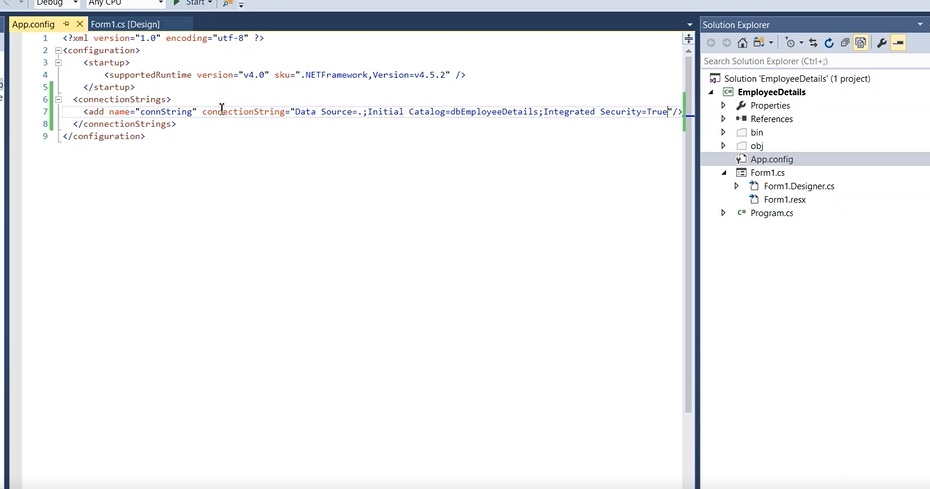Click the References node icon
This screenshot has width=930, height=489.
pyautogui.click(x=741, y=119)
